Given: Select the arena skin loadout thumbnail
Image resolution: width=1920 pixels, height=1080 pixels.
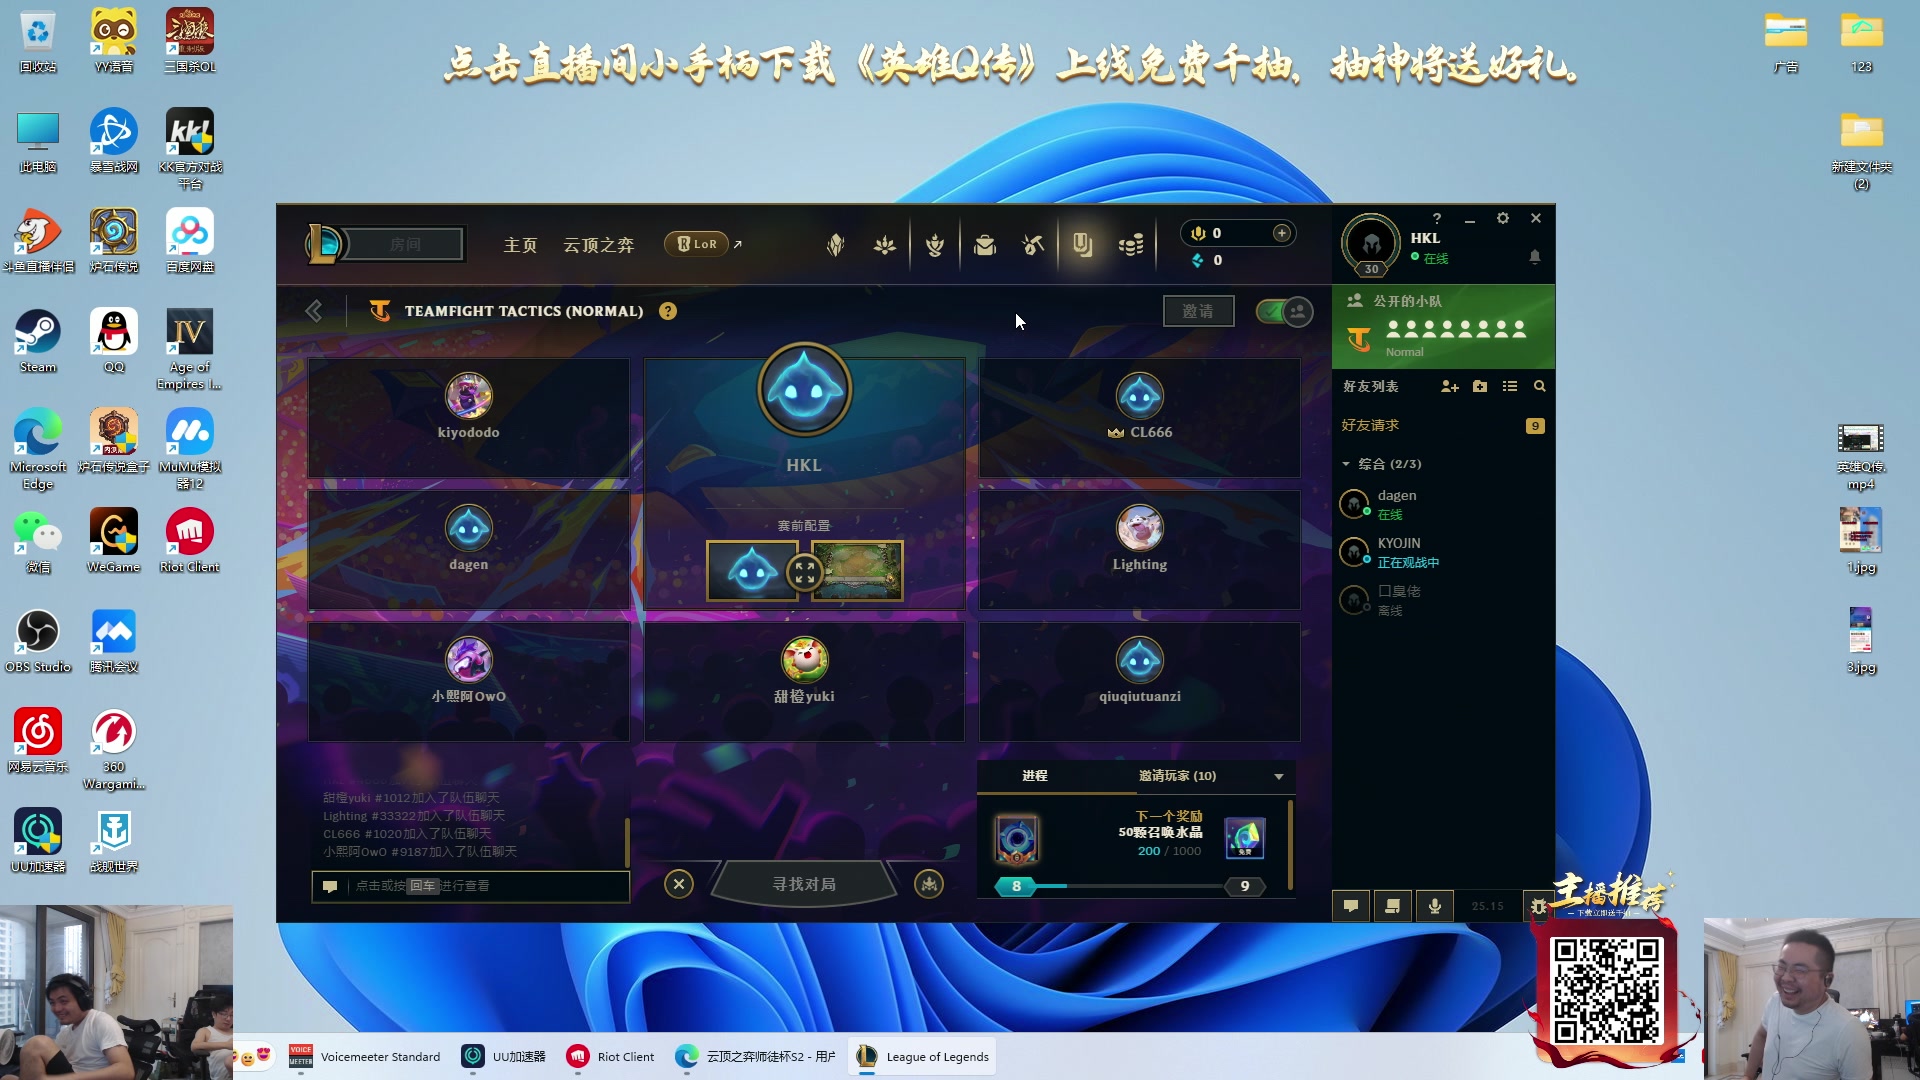Looking at the screenshot, I should click(858, 571).
